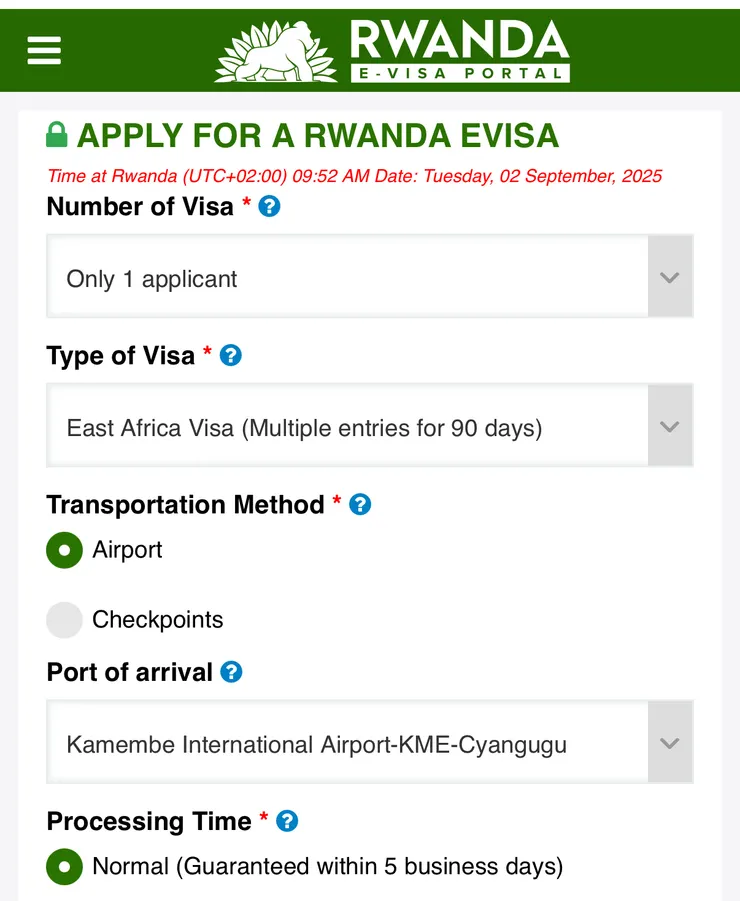
Task: Show help for Port of arrival
Action: click(x=231, y=672)
